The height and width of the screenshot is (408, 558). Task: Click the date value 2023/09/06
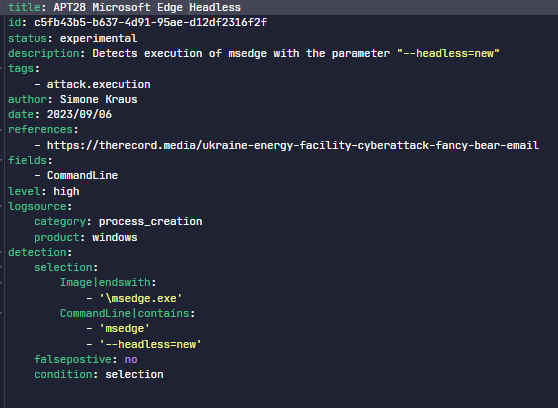[79, 114]
